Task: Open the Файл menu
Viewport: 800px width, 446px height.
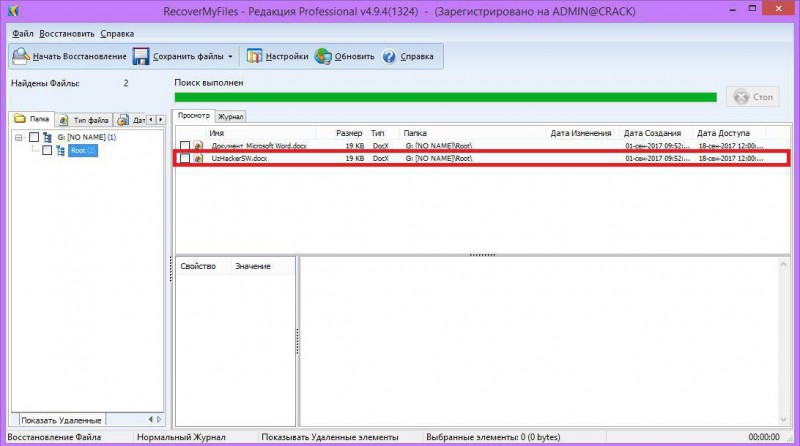Action: (x=22, y=34)
